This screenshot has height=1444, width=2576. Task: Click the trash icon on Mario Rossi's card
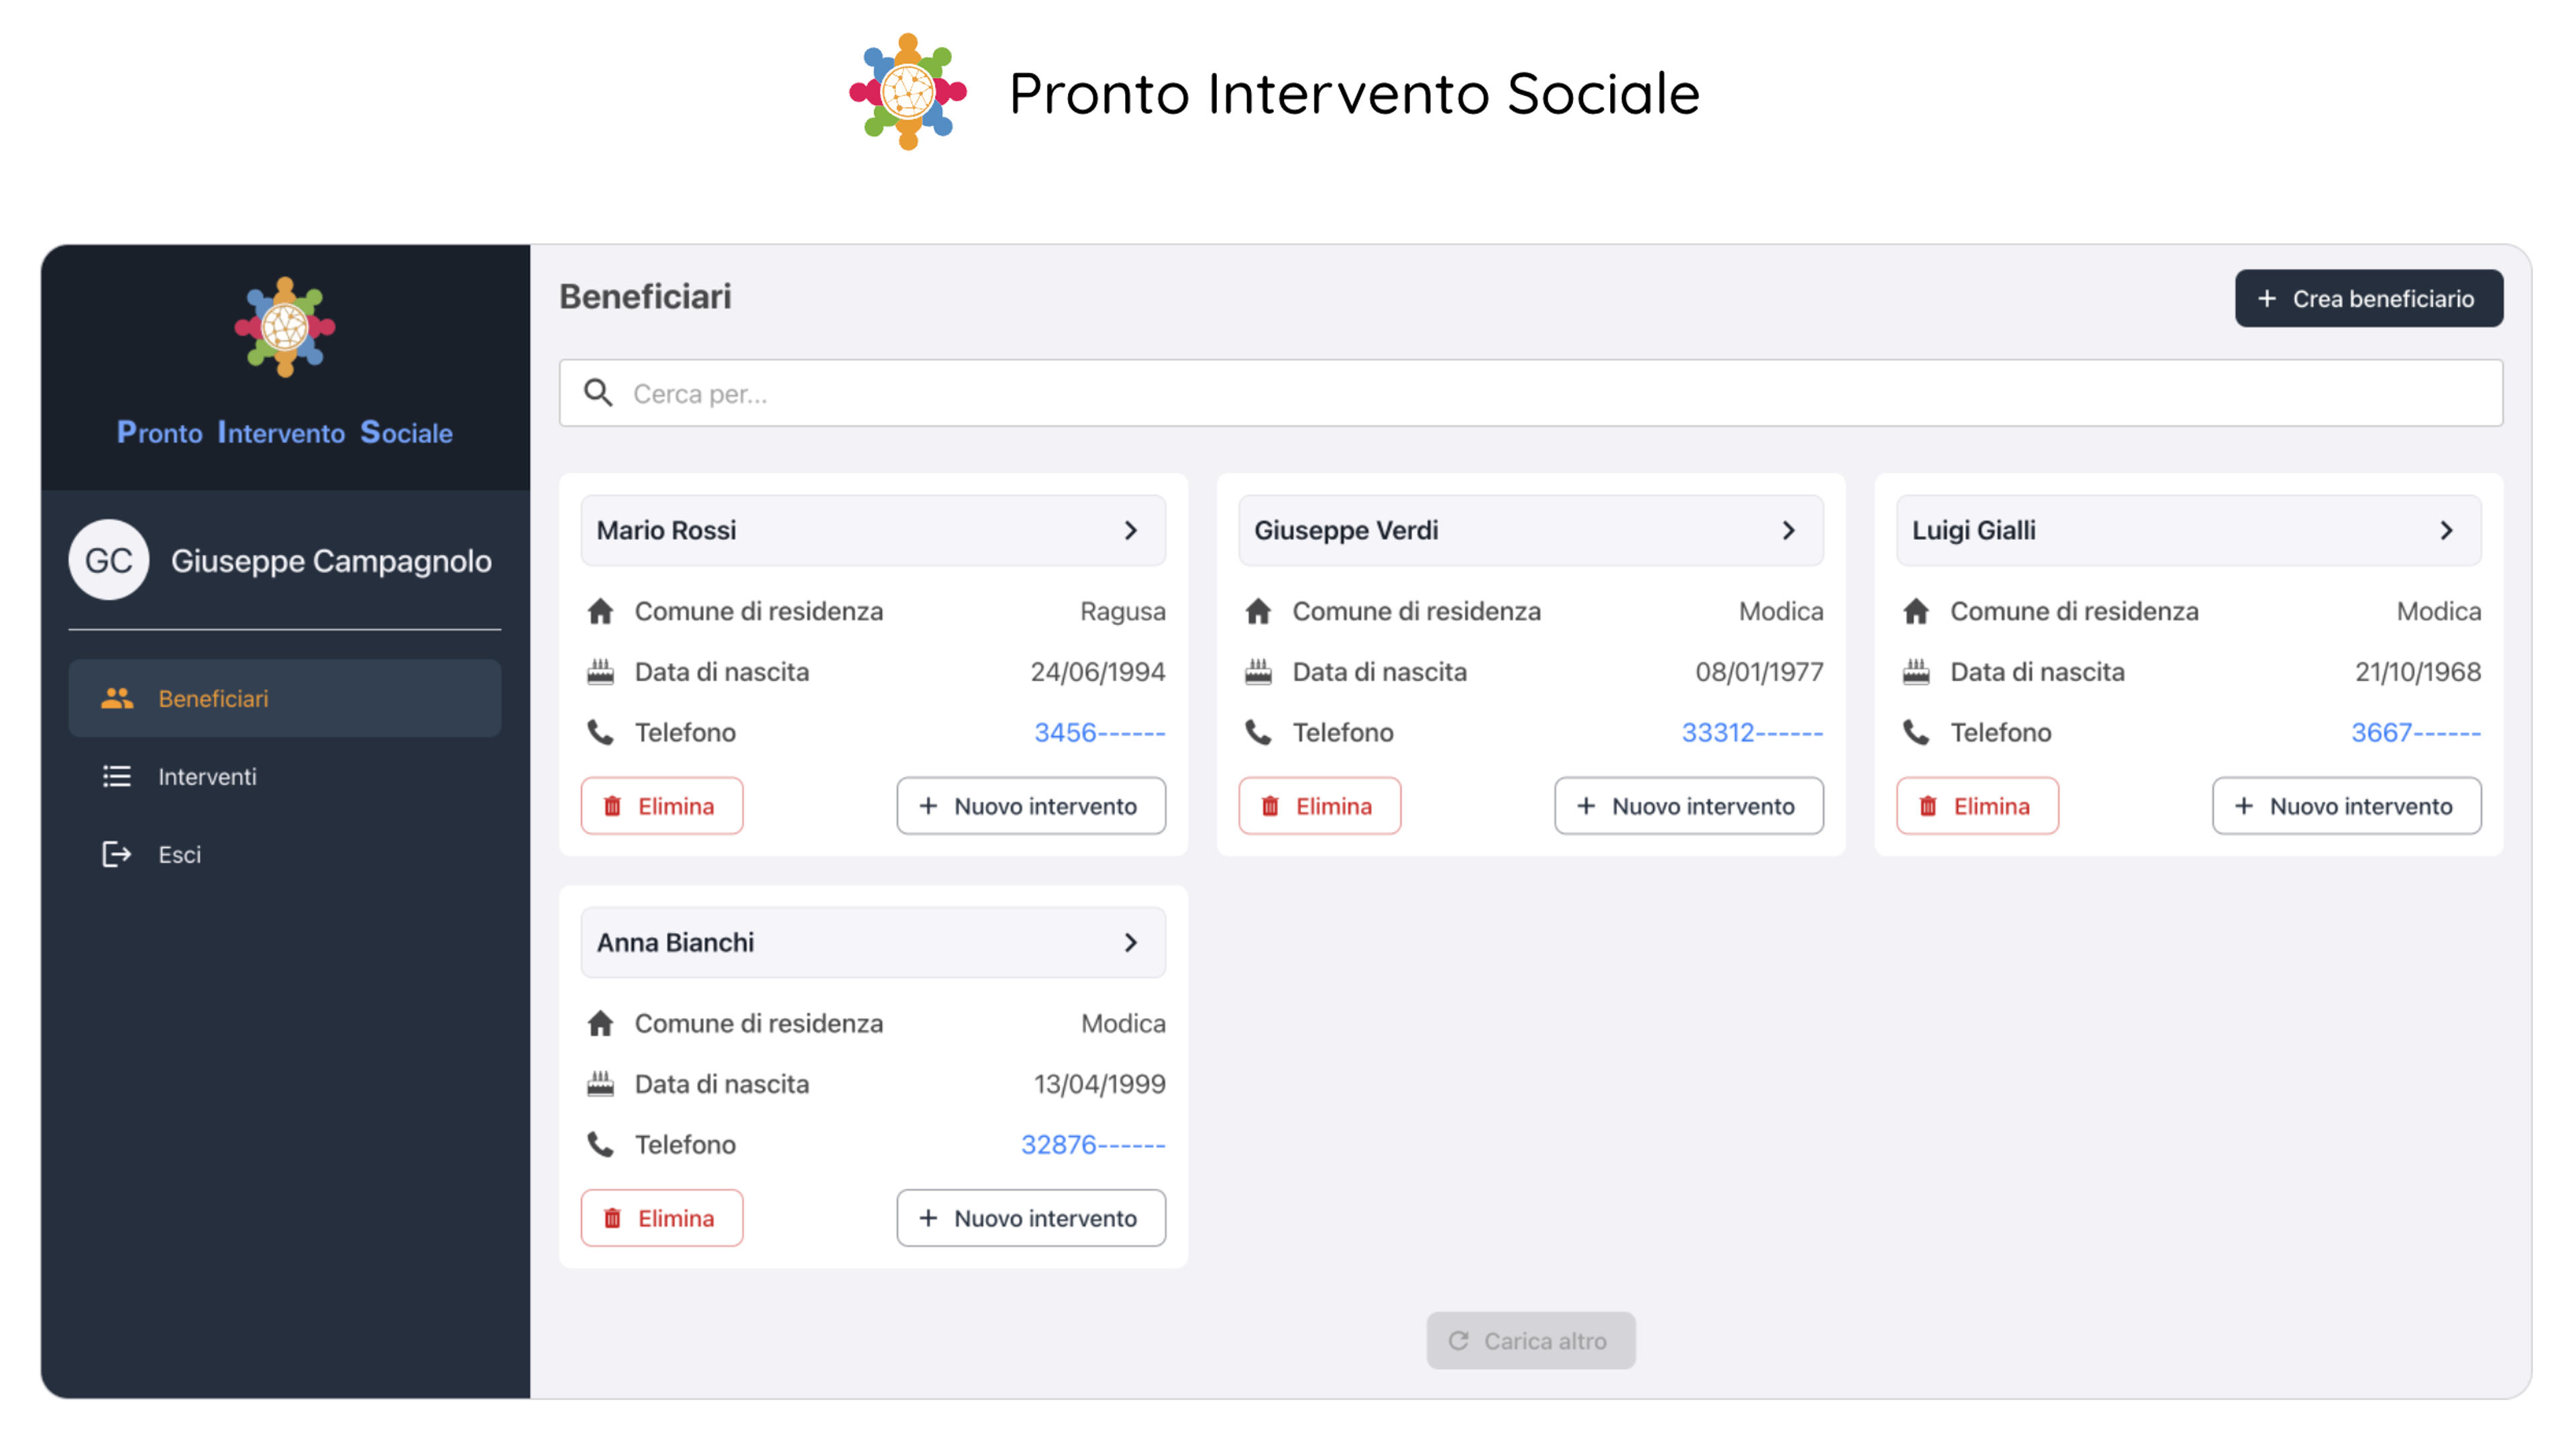(x=613, y=806)
